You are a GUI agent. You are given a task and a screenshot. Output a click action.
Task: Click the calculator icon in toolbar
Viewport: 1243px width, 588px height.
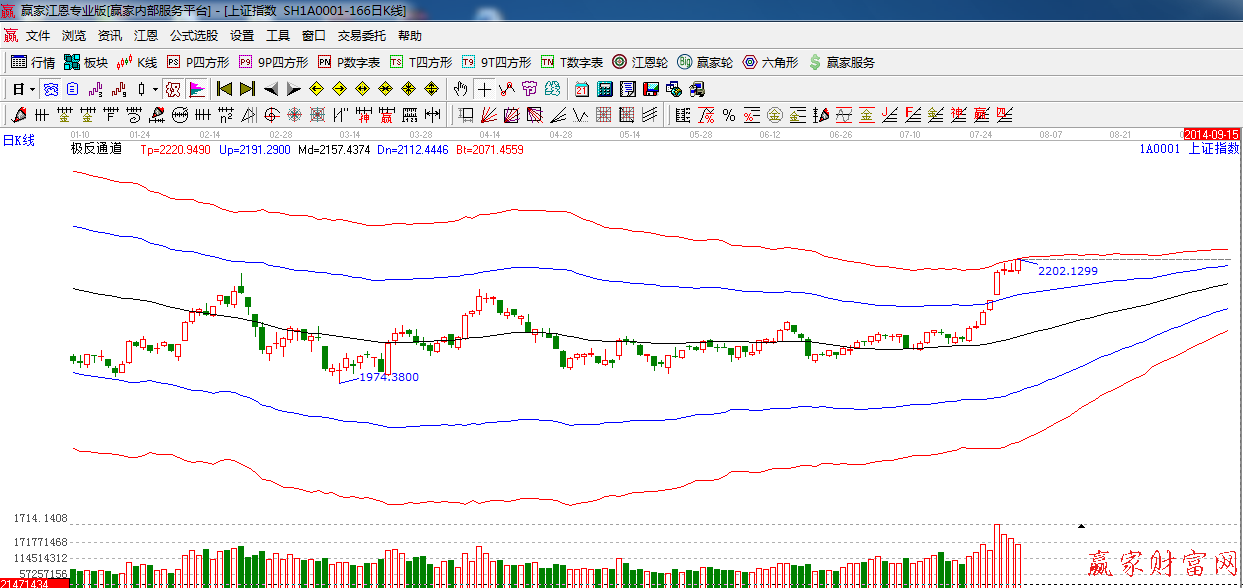click(604, 89)
